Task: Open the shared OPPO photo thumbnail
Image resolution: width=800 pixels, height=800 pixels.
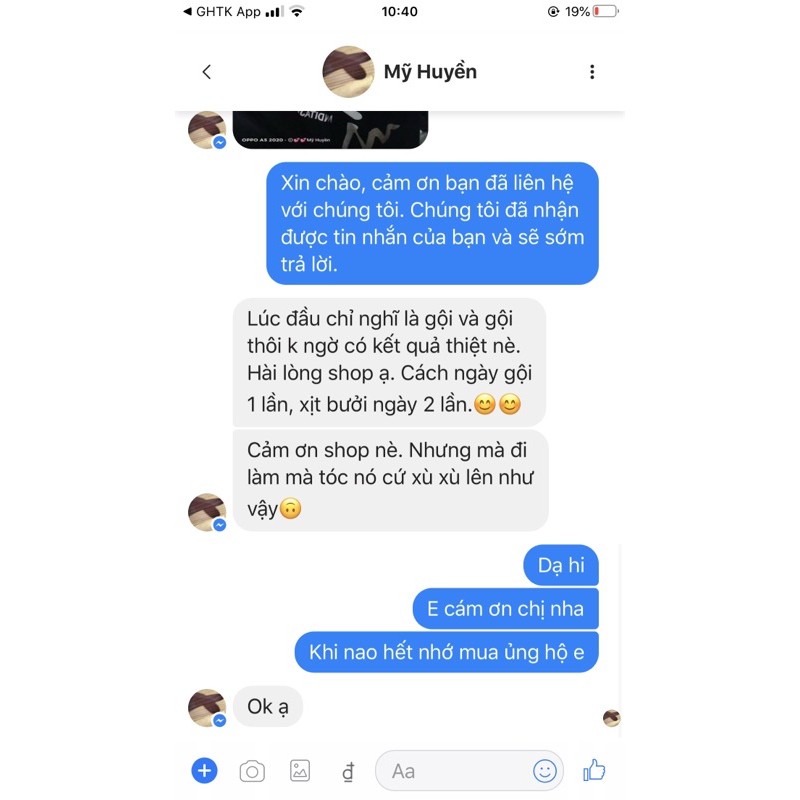Action: (330, 130)
